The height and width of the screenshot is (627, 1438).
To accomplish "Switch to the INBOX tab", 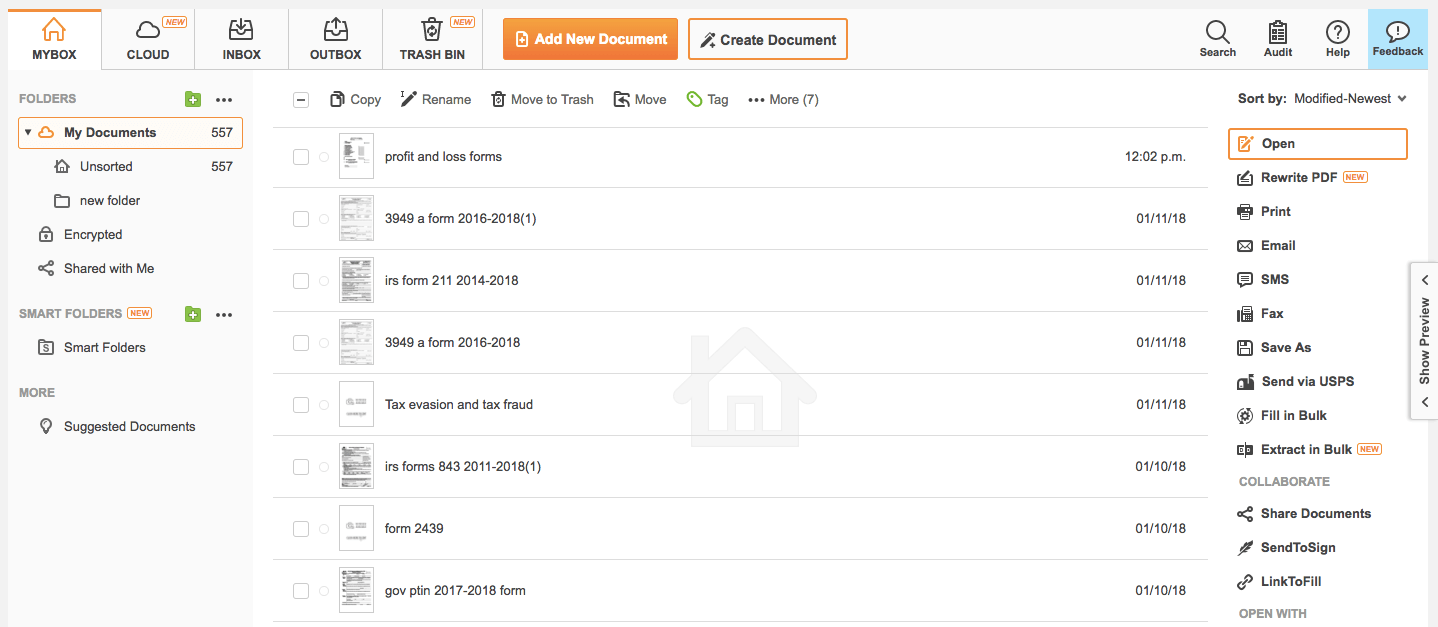I will 241,40.
